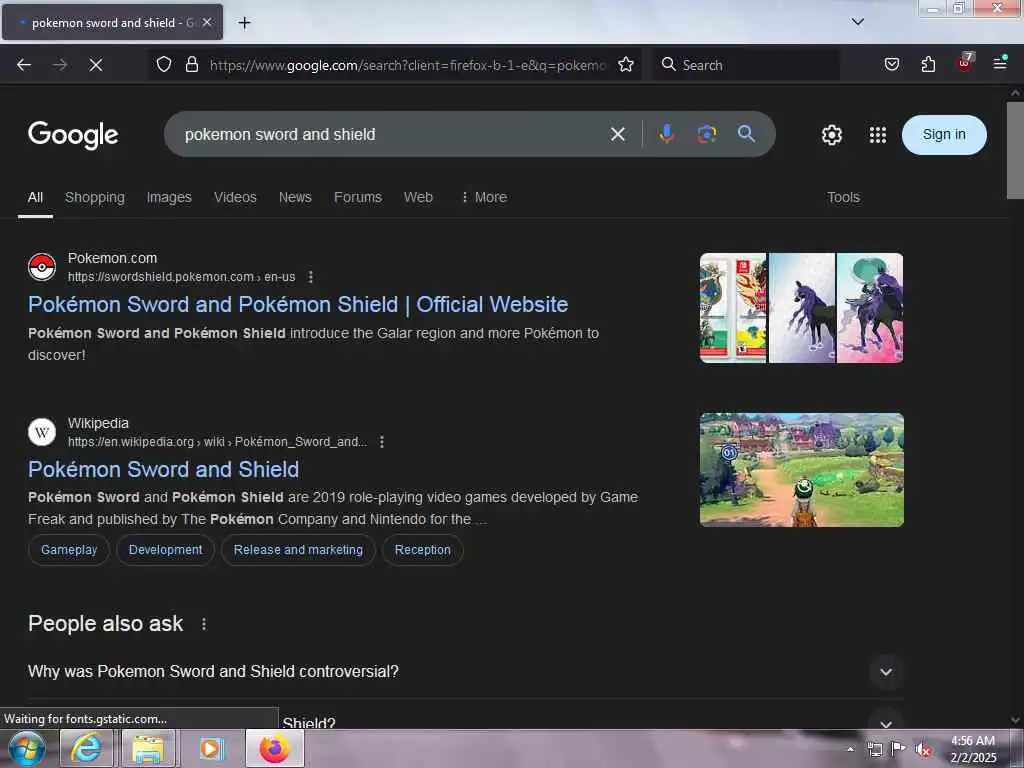Open Pokémon Sword and Shield Official Website link

[x=298, y=304]
